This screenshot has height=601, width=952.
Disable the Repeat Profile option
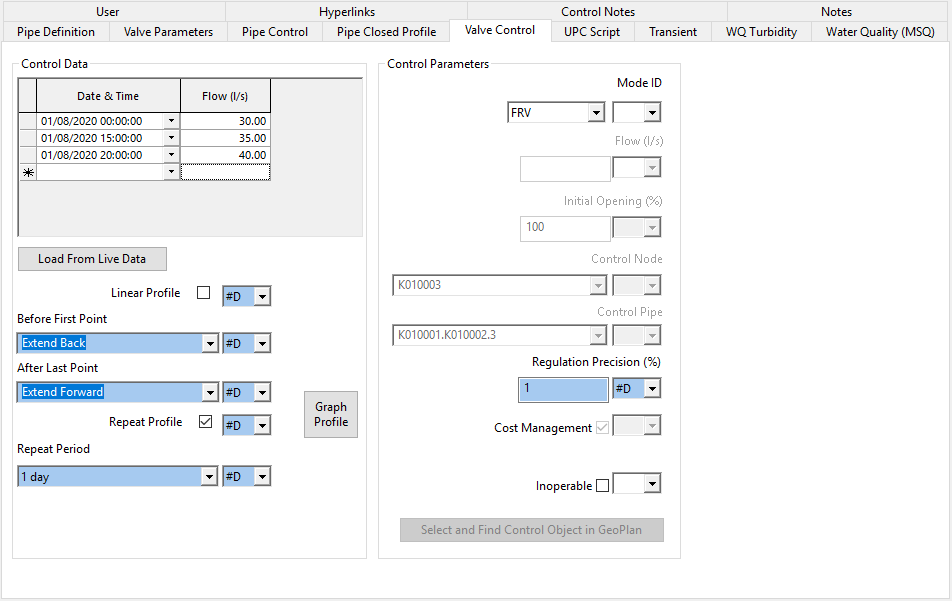click(205, 421)
